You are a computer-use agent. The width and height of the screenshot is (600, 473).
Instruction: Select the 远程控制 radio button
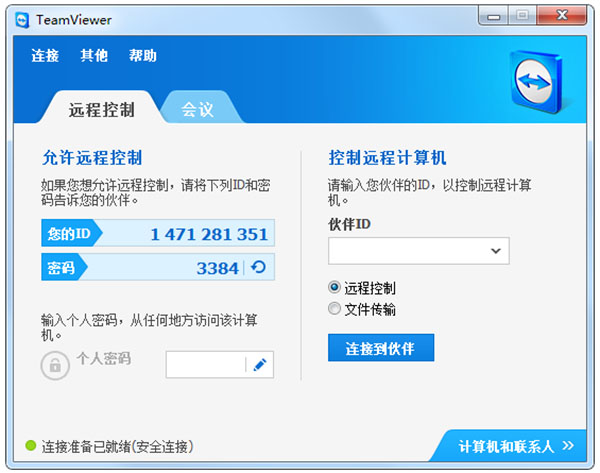click(334, 287)
